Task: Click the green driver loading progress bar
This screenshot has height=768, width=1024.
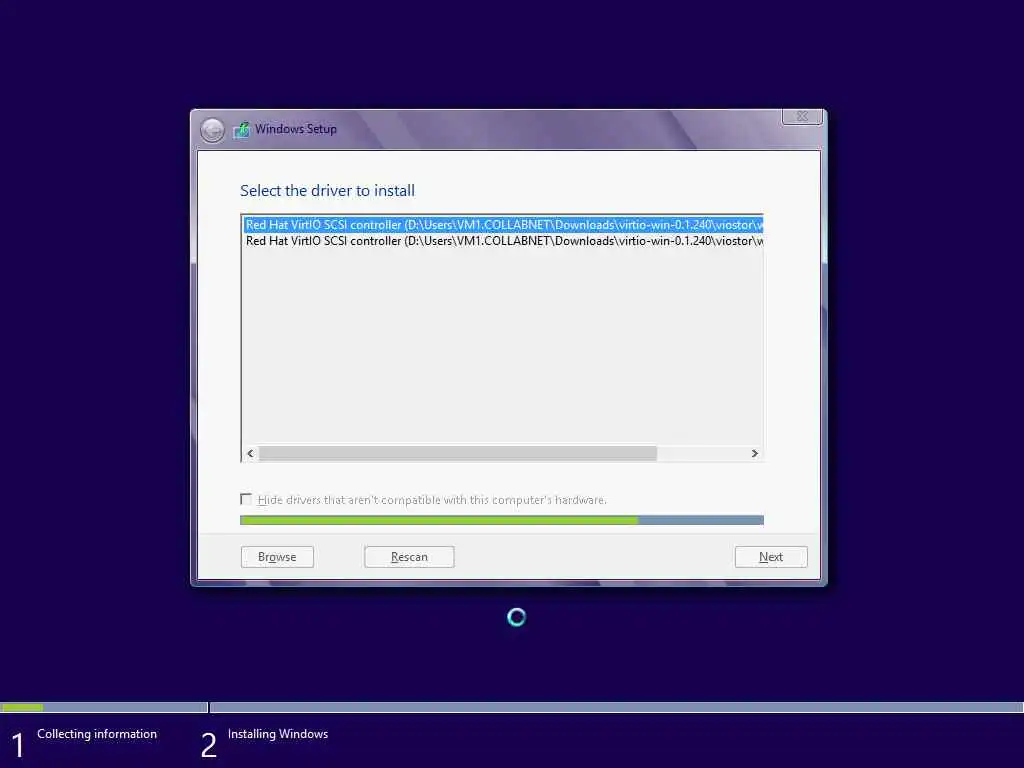Action: (502, 520)
